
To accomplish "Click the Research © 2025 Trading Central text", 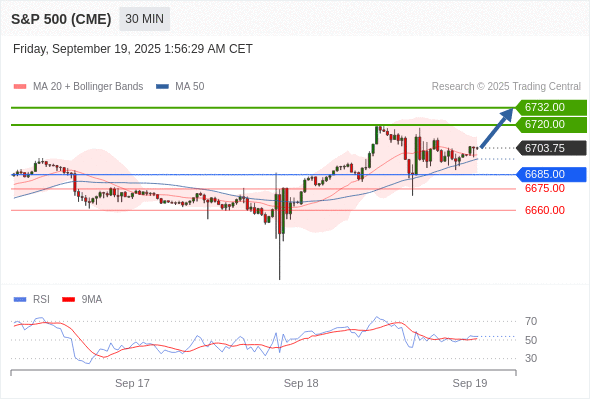I will point(506,87).
